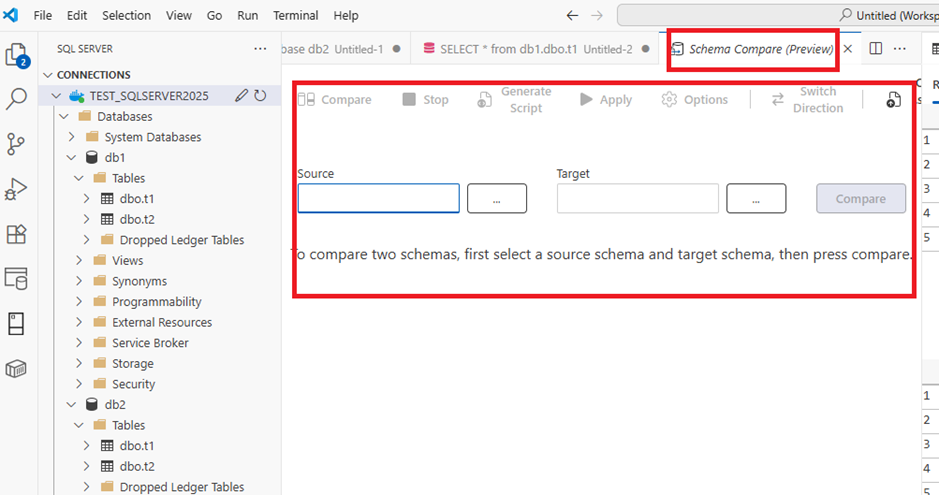Open editor more actions ellipsis
The image size is (939, 495).
click(900, 48)
